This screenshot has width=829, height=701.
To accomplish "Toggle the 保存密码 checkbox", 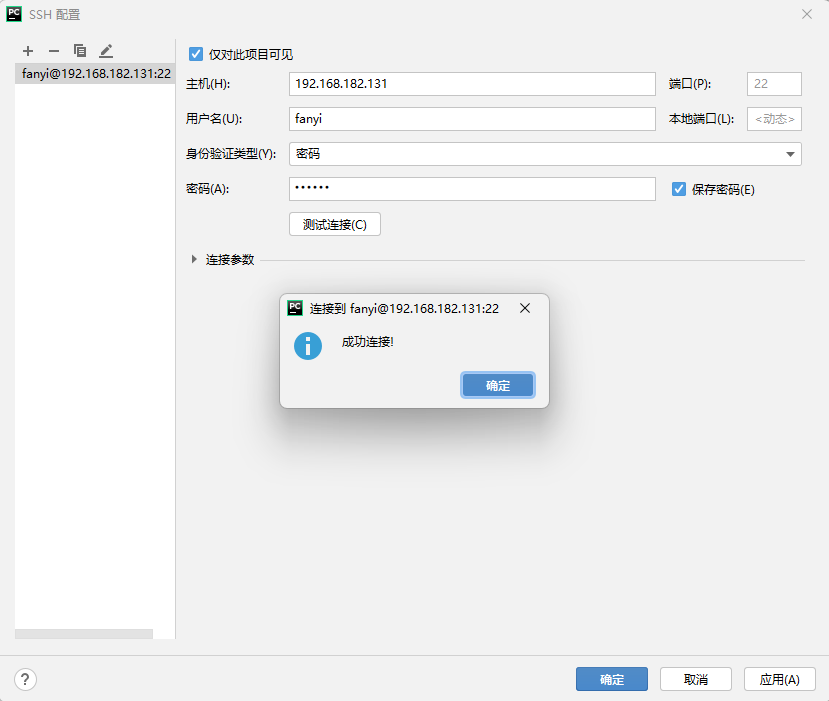I will [x=679, y=189].
